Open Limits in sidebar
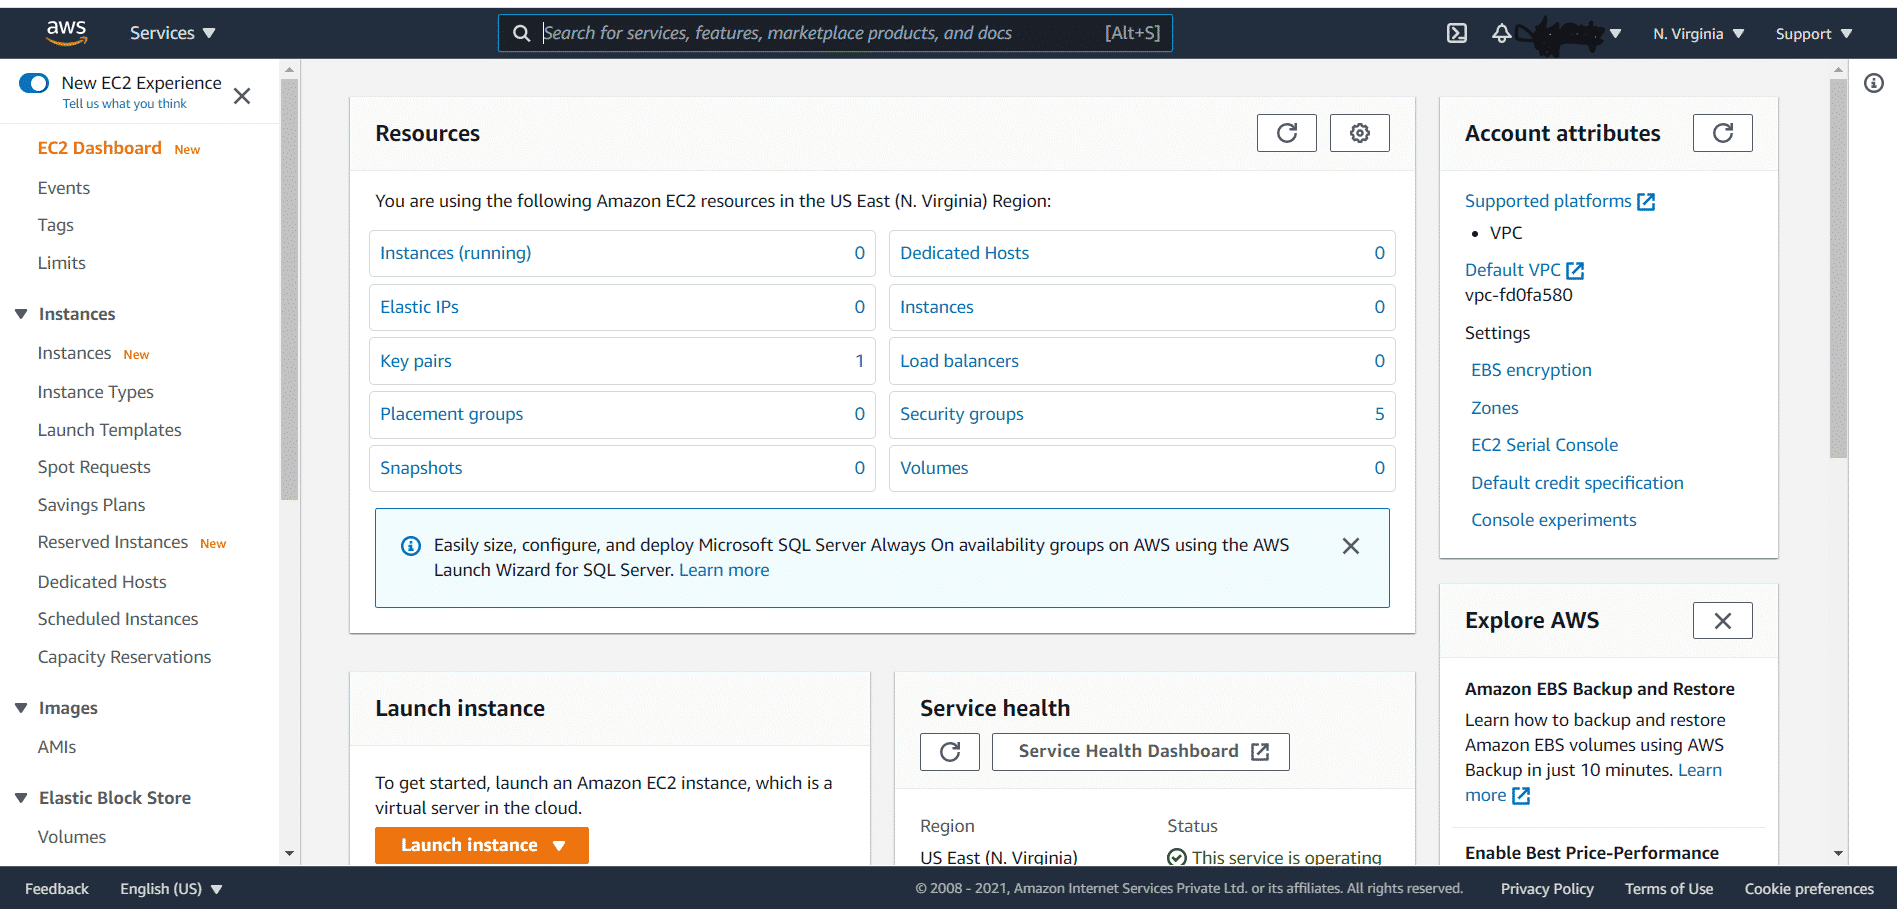The height and width of the screenshot is (909, 1897). click(62, 263)
